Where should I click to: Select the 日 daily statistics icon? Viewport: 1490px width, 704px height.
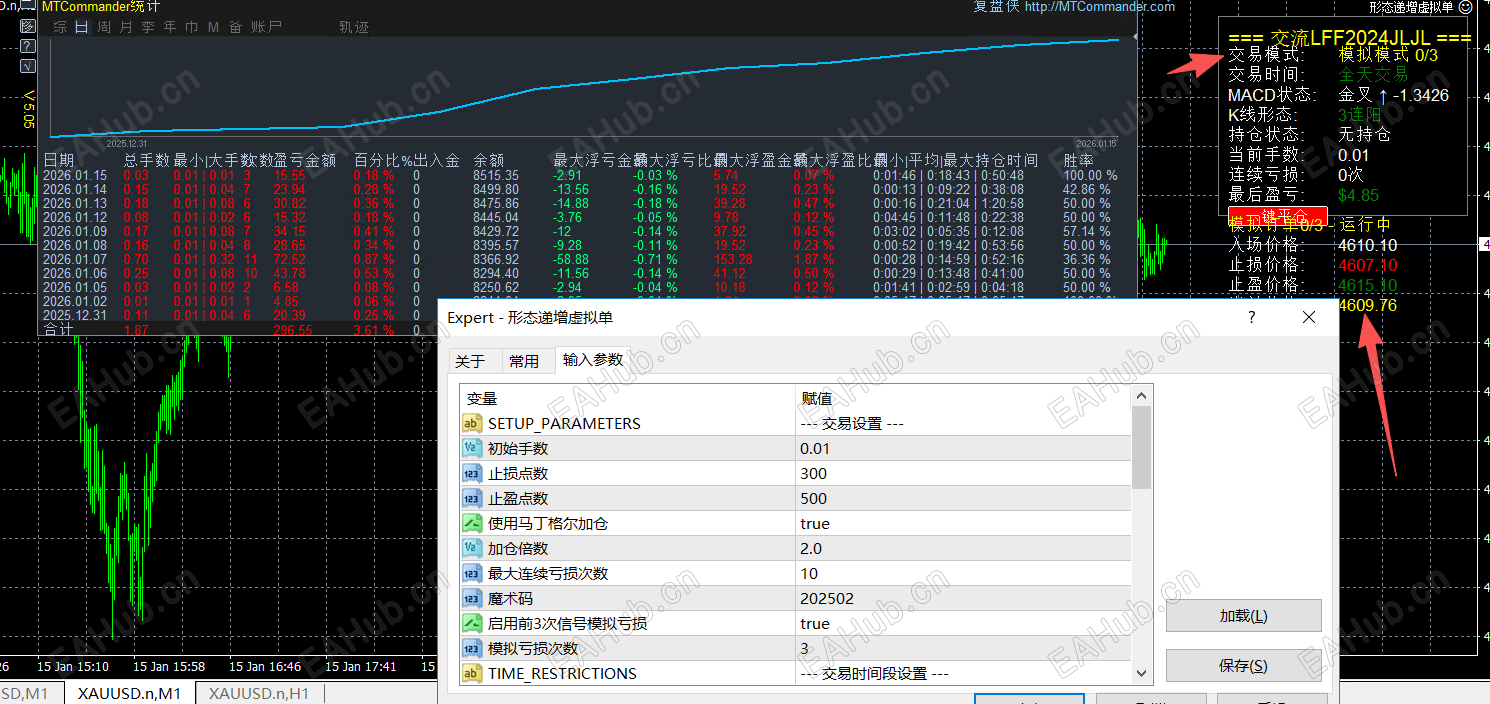80,27
